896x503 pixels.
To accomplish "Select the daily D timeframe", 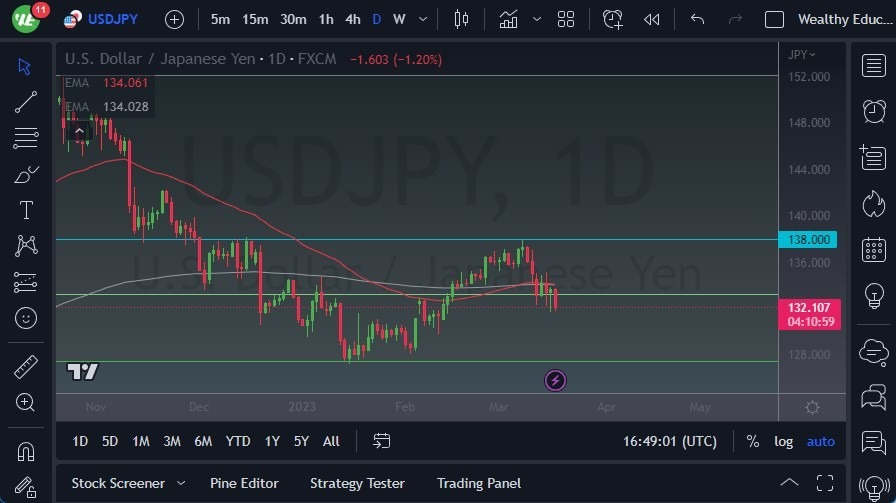I will pos(377,19).
